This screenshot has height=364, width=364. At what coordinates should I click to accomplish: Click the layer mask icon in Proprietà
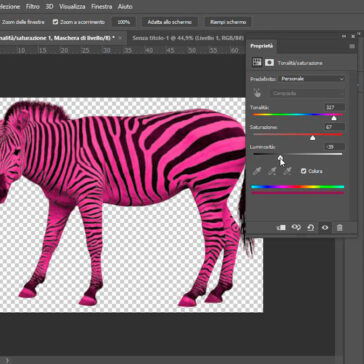(269, 62)
